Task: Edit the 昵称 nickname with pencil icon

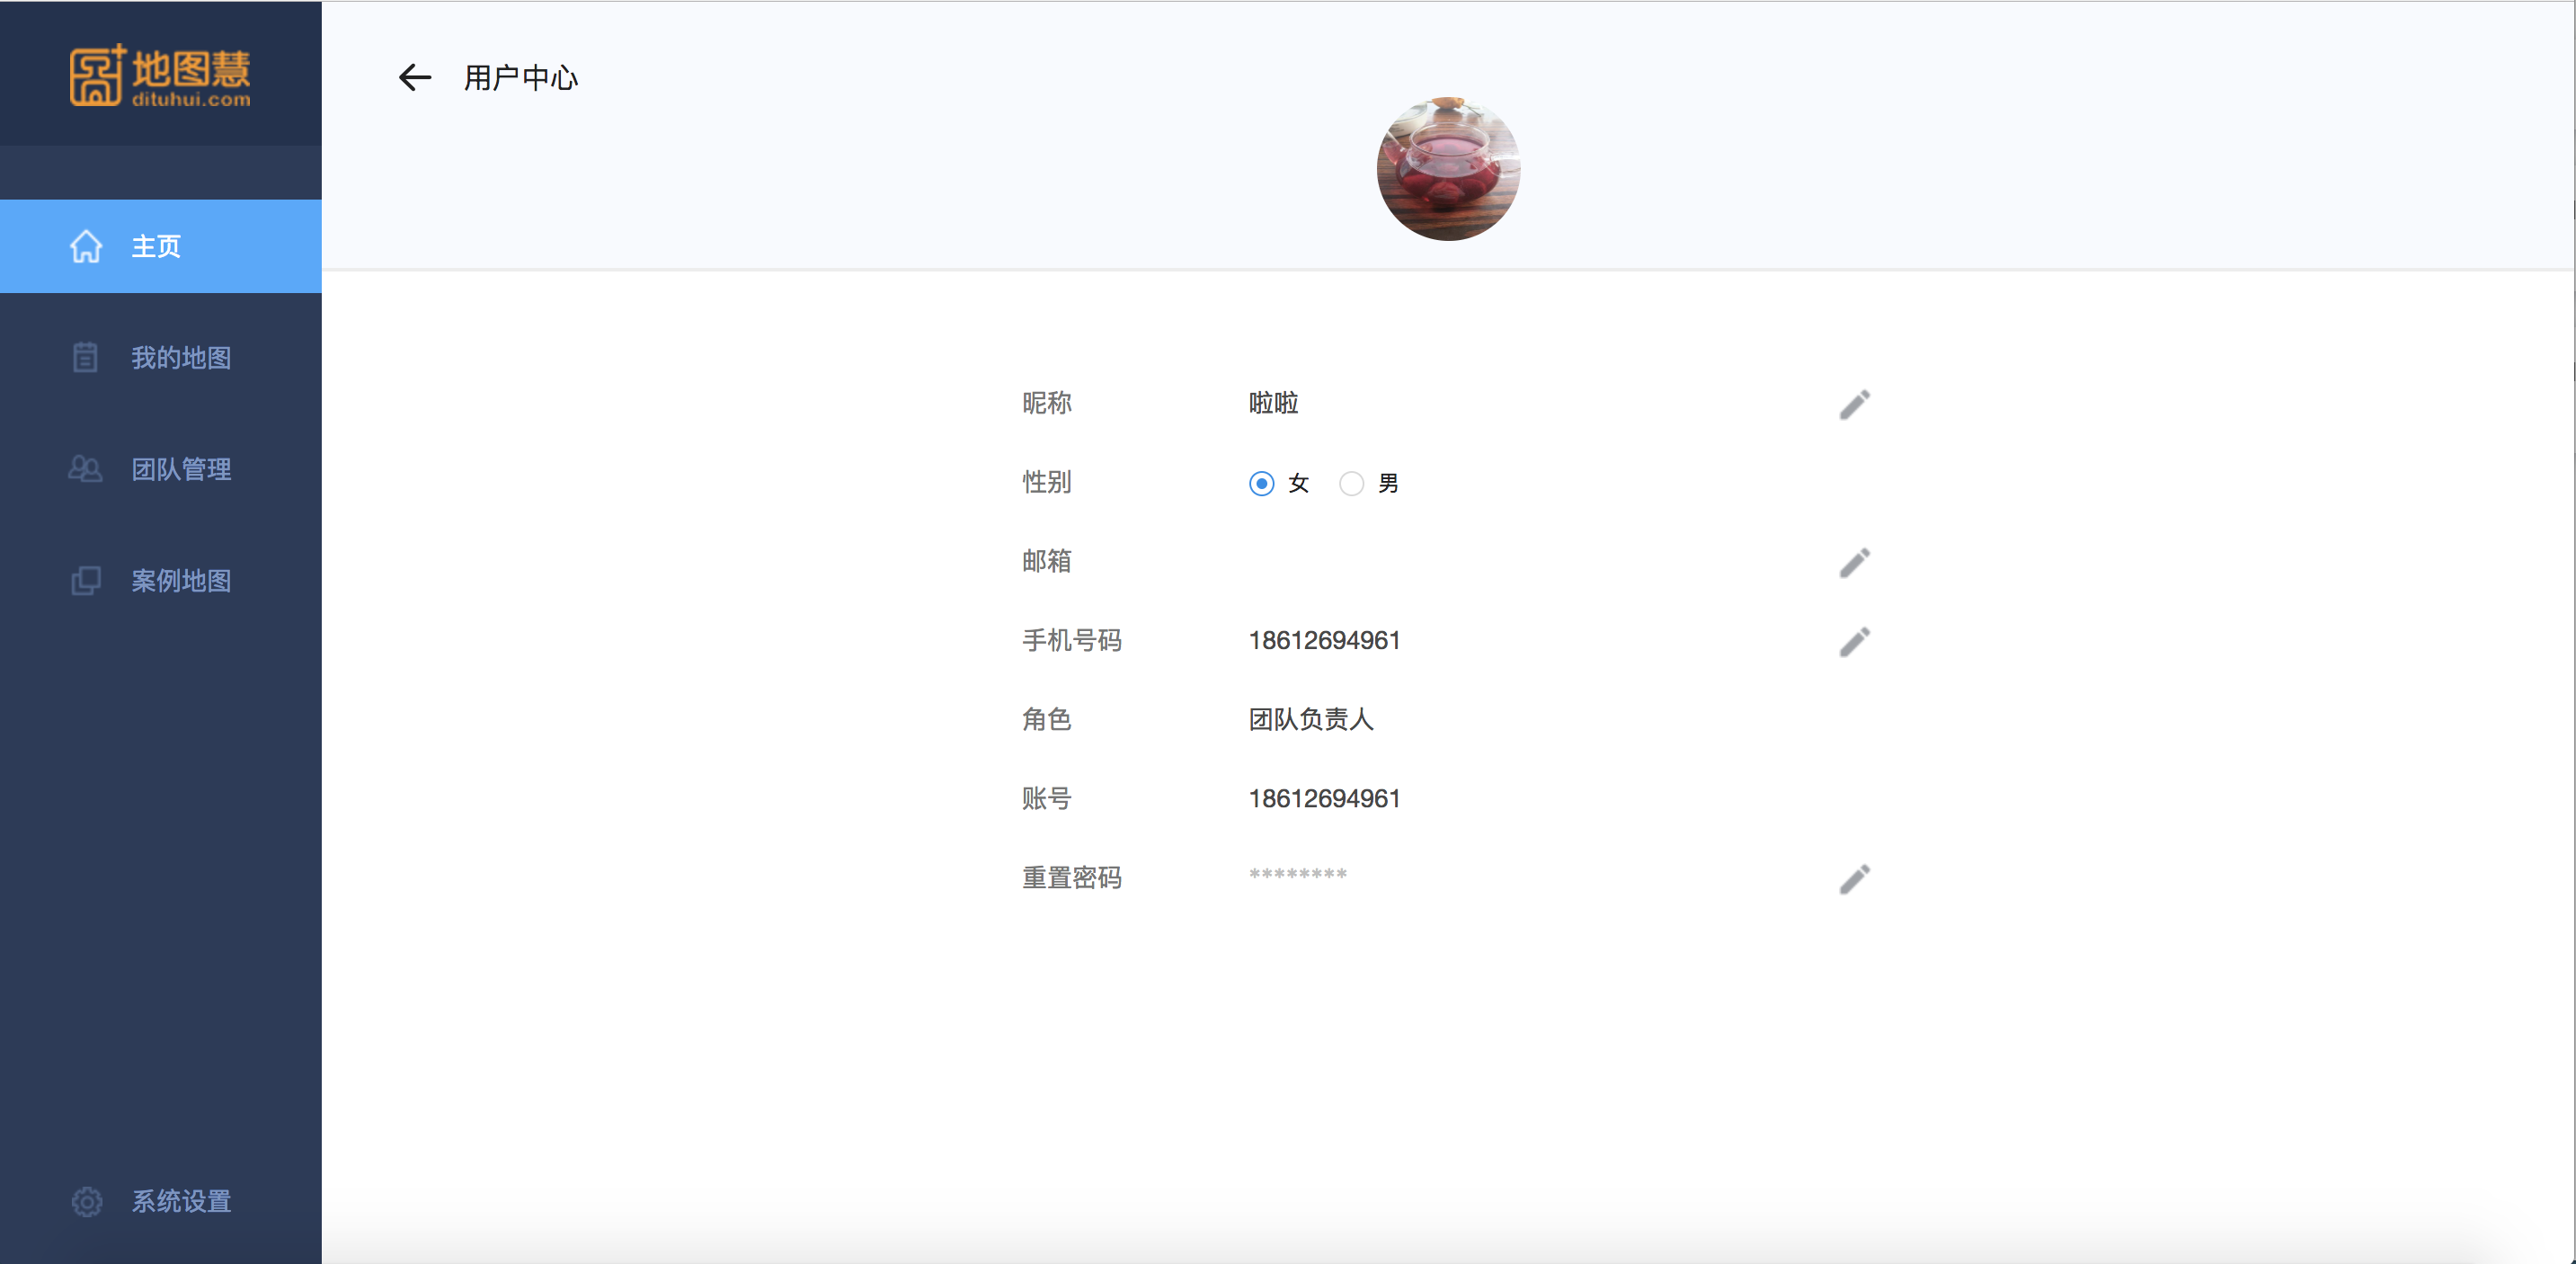Action: pos(1854,404)
